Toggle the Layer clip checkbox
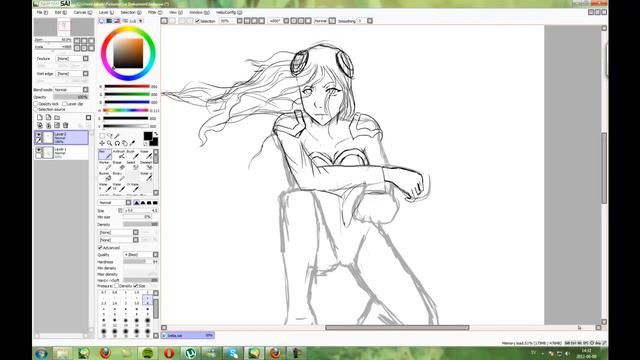640x360 pixels. (64, 104)
